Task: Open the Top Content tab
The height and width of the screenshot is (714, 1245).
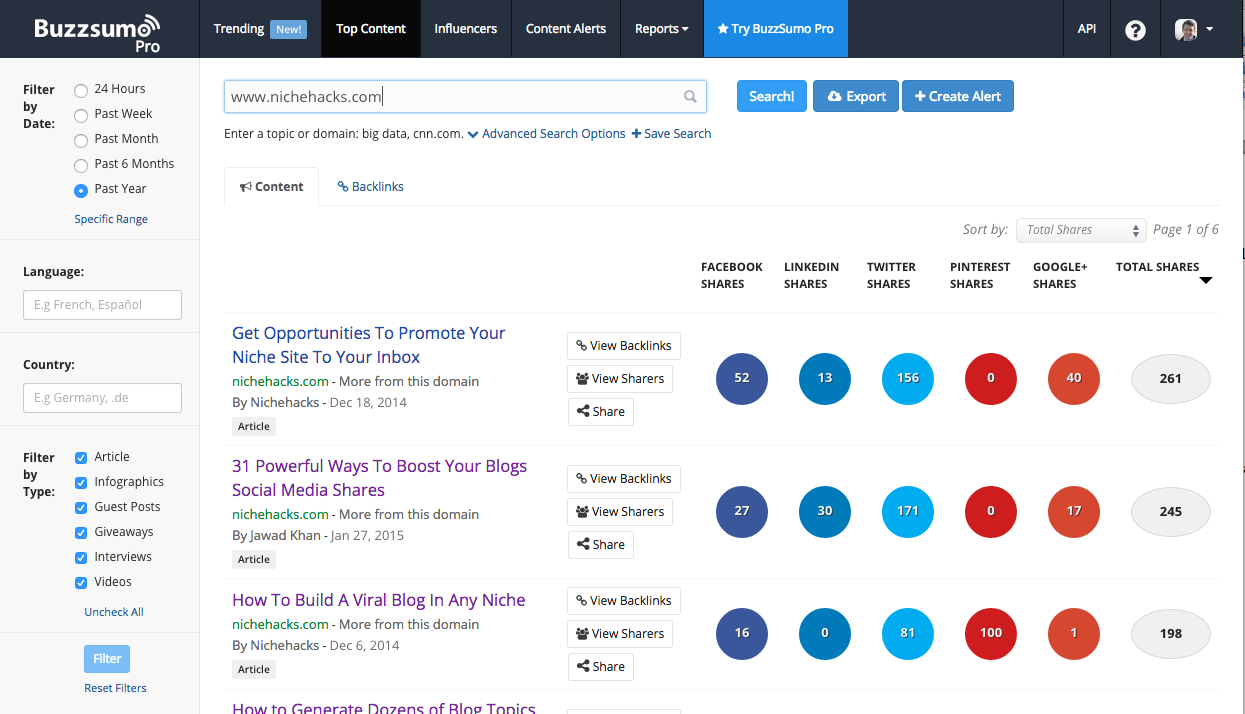Action: 371,29
